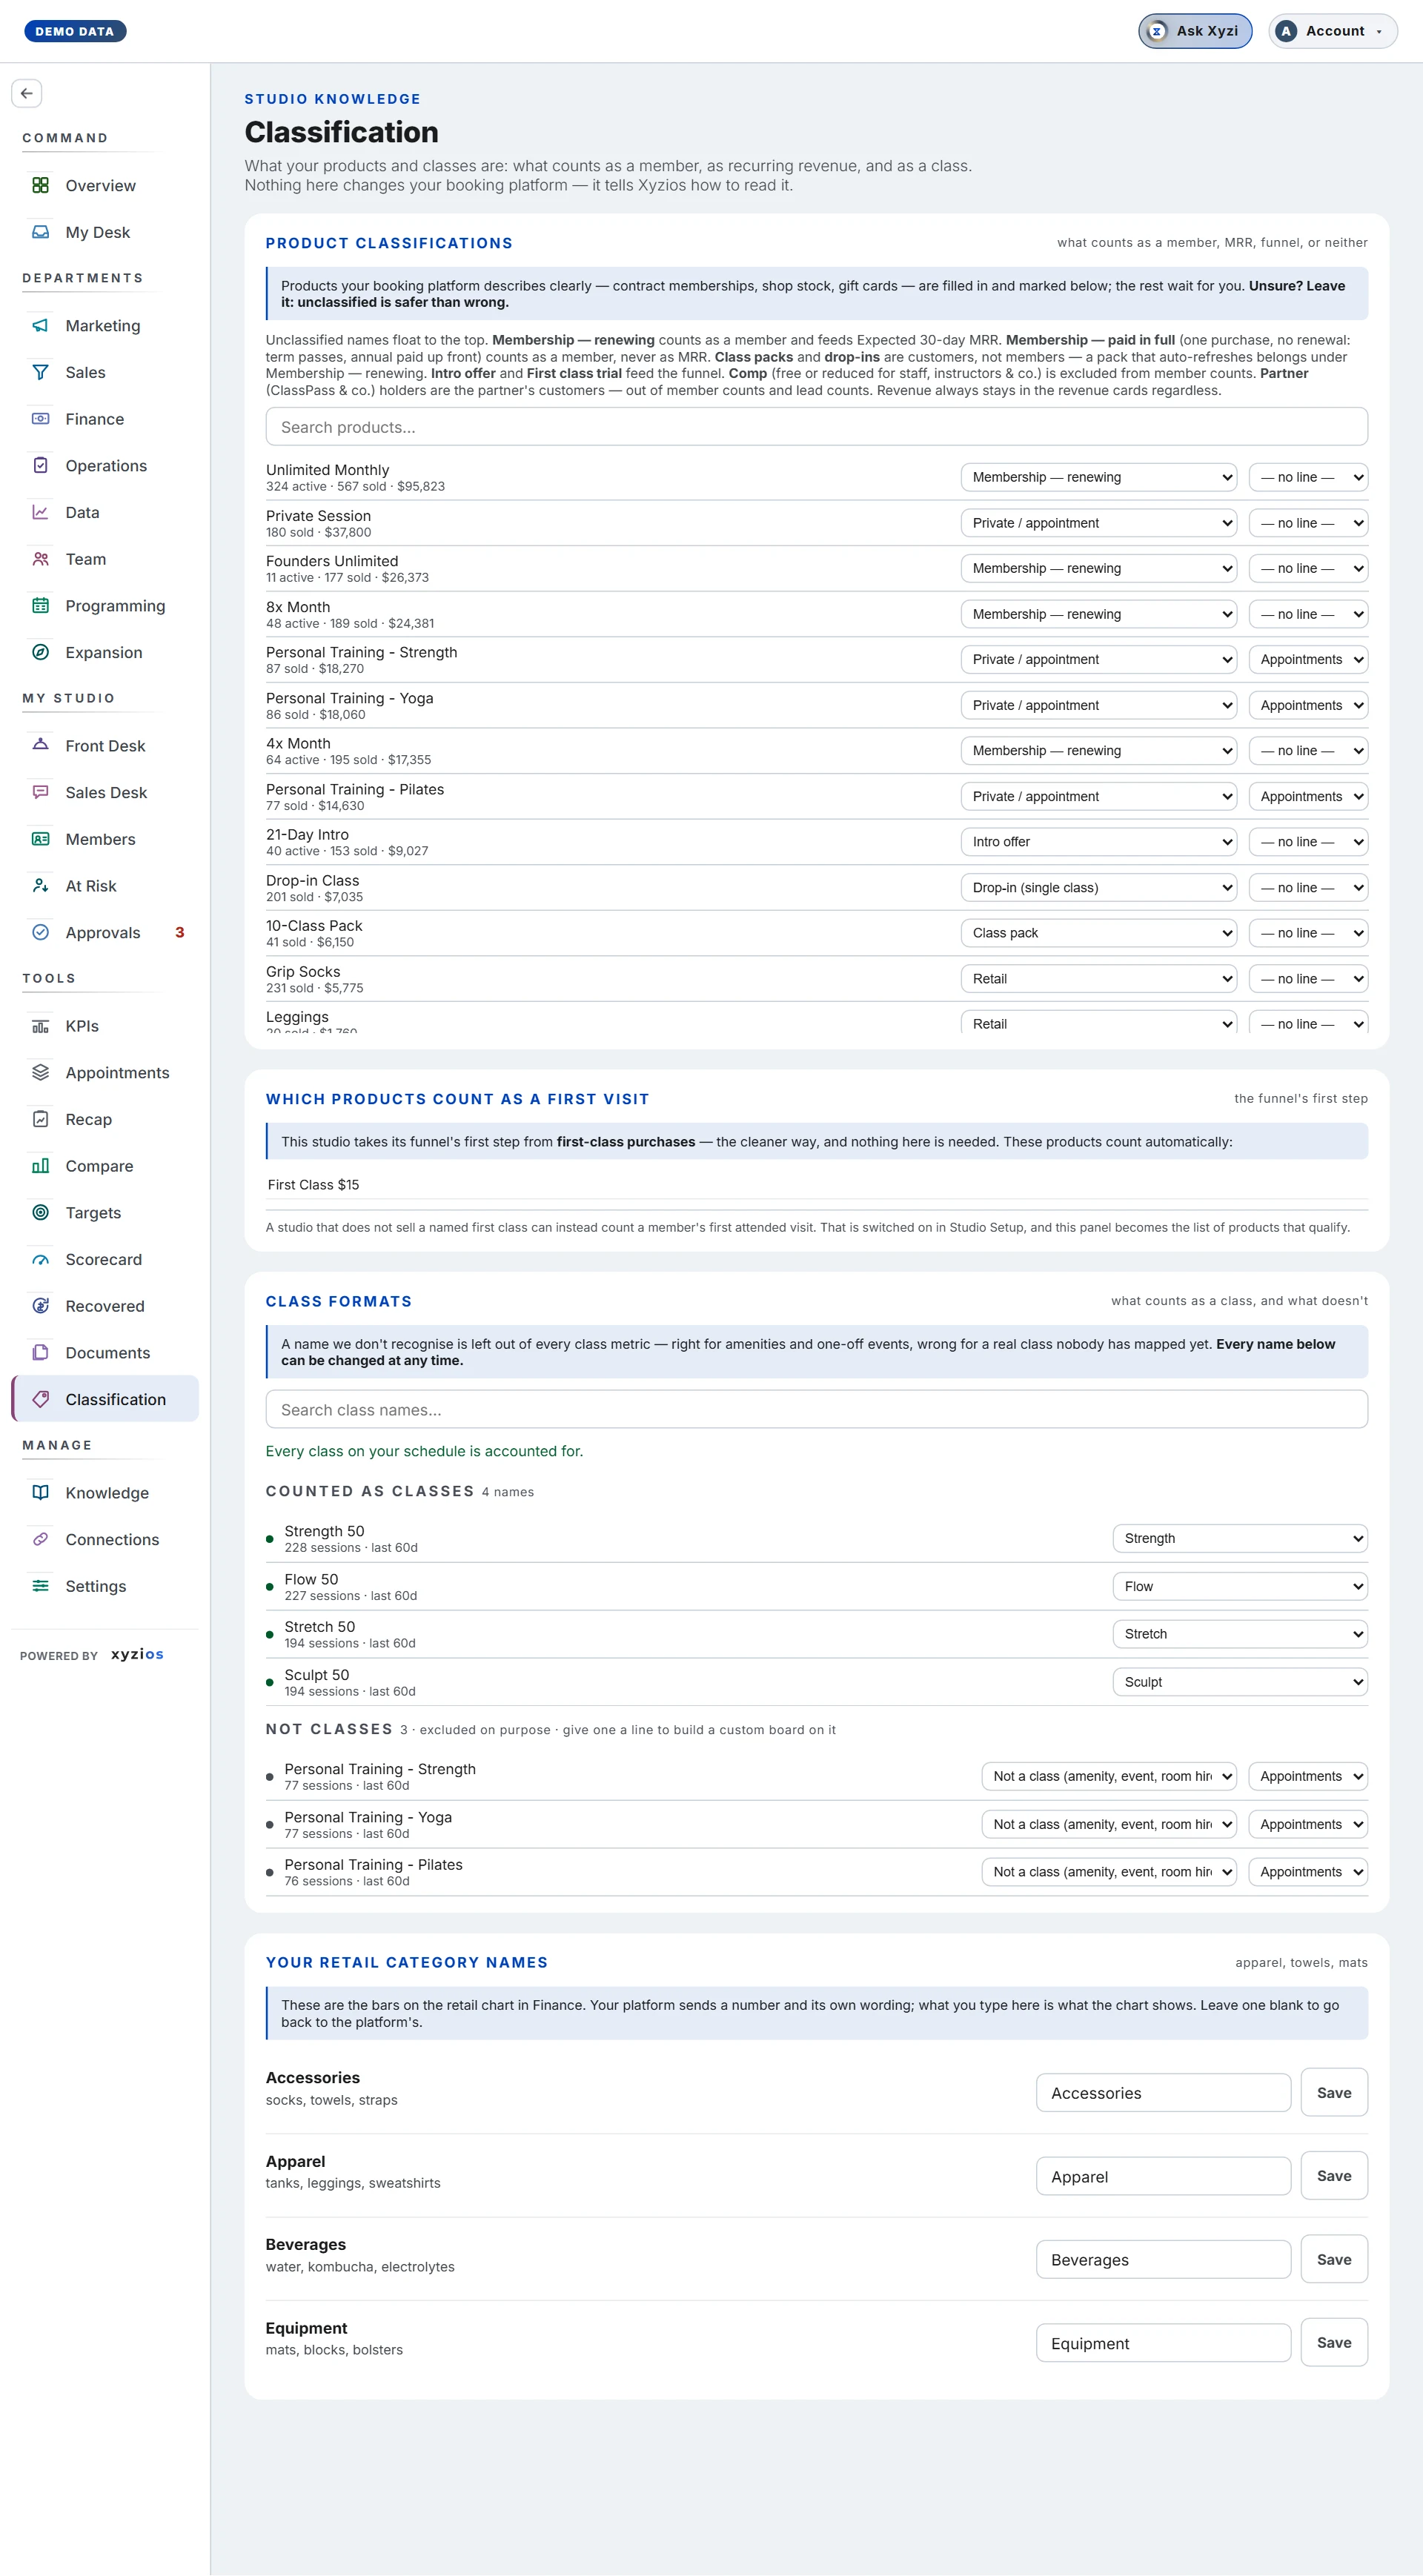Screen dimensions: 1423x2576
Task: Open Approvals with 3 pending badge
Action: coord(105,932)
